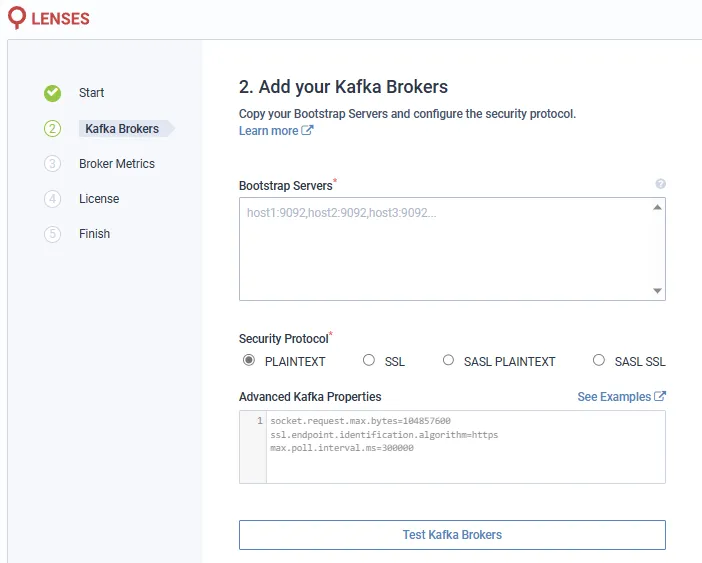Click the green checkmark beside Start
The width and height of the screenshot is (702, 563).
(x=52, y=93)
